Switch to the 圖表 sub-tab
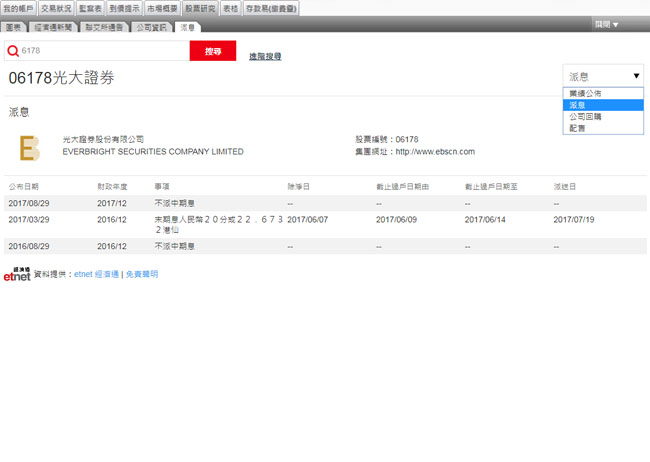The height and width of the screenshot is (462, 650). 13,27
